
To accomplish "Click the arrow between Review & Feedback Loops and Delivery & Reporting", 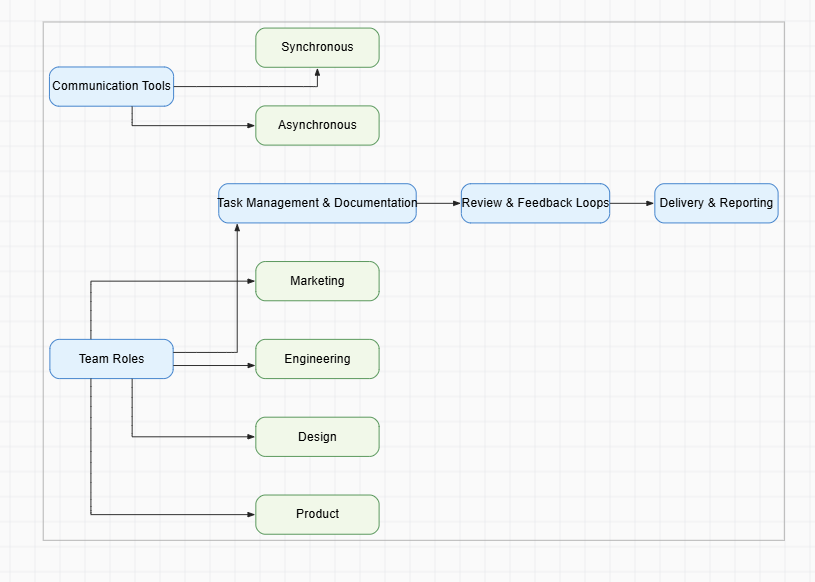I will [632, 203].
